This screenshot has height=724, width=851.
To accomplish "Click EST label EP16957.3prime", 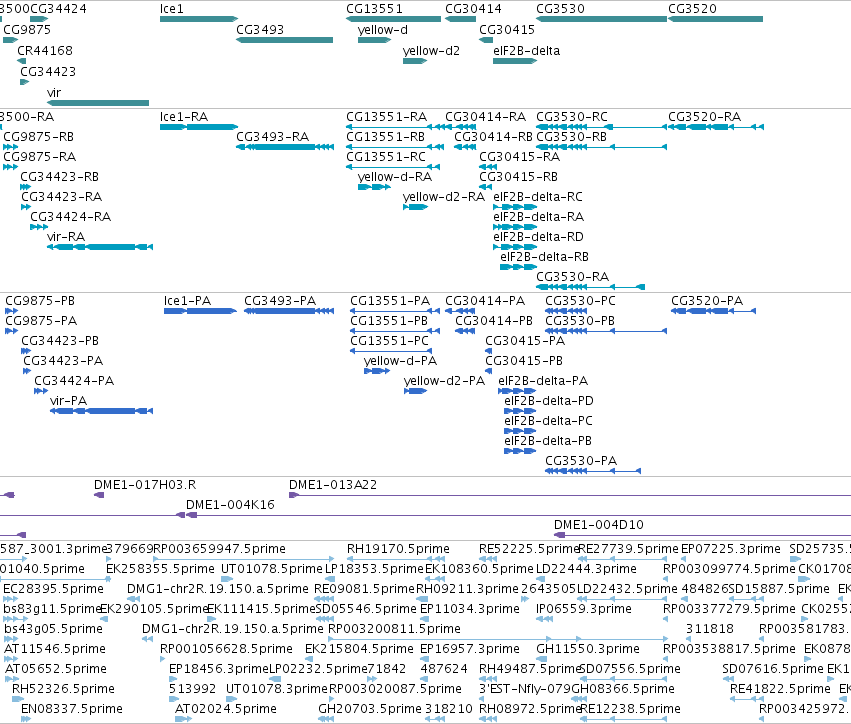I will [469, 650].
